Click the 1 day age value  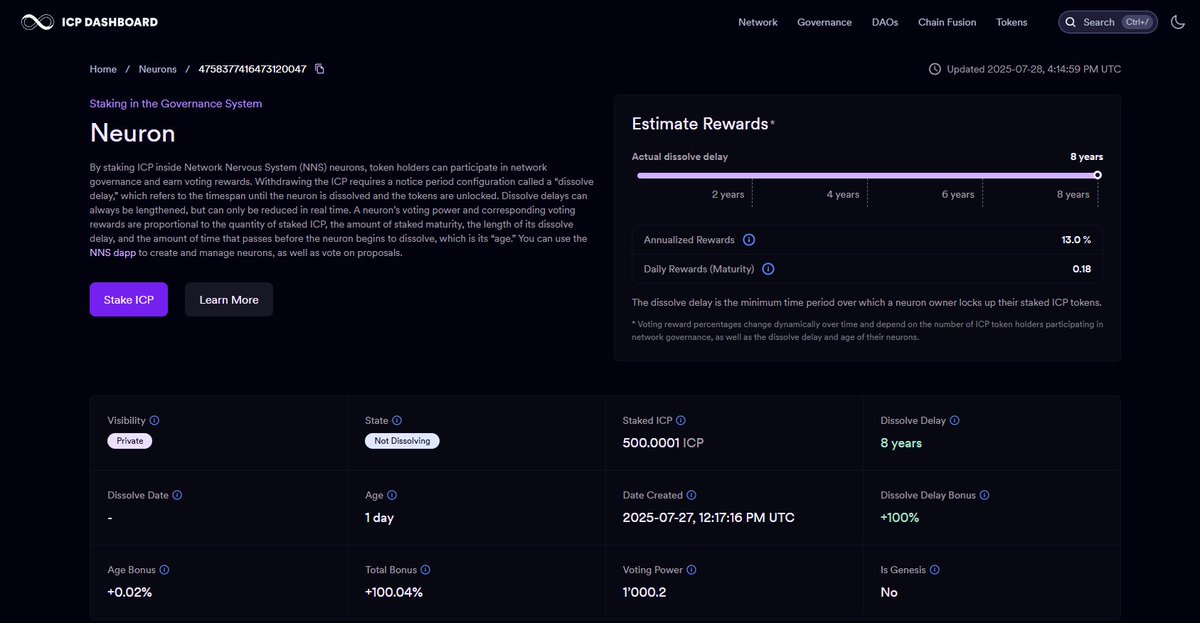(x=380, y=517)
